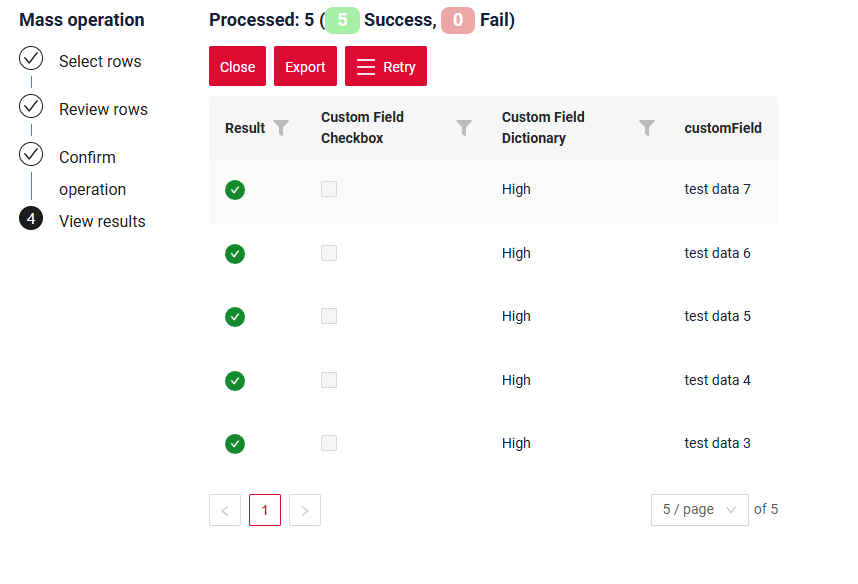This screenshot has height=584, width=858.
Task: Click green checkmark in test data 5 row
Action: point(235,317)
